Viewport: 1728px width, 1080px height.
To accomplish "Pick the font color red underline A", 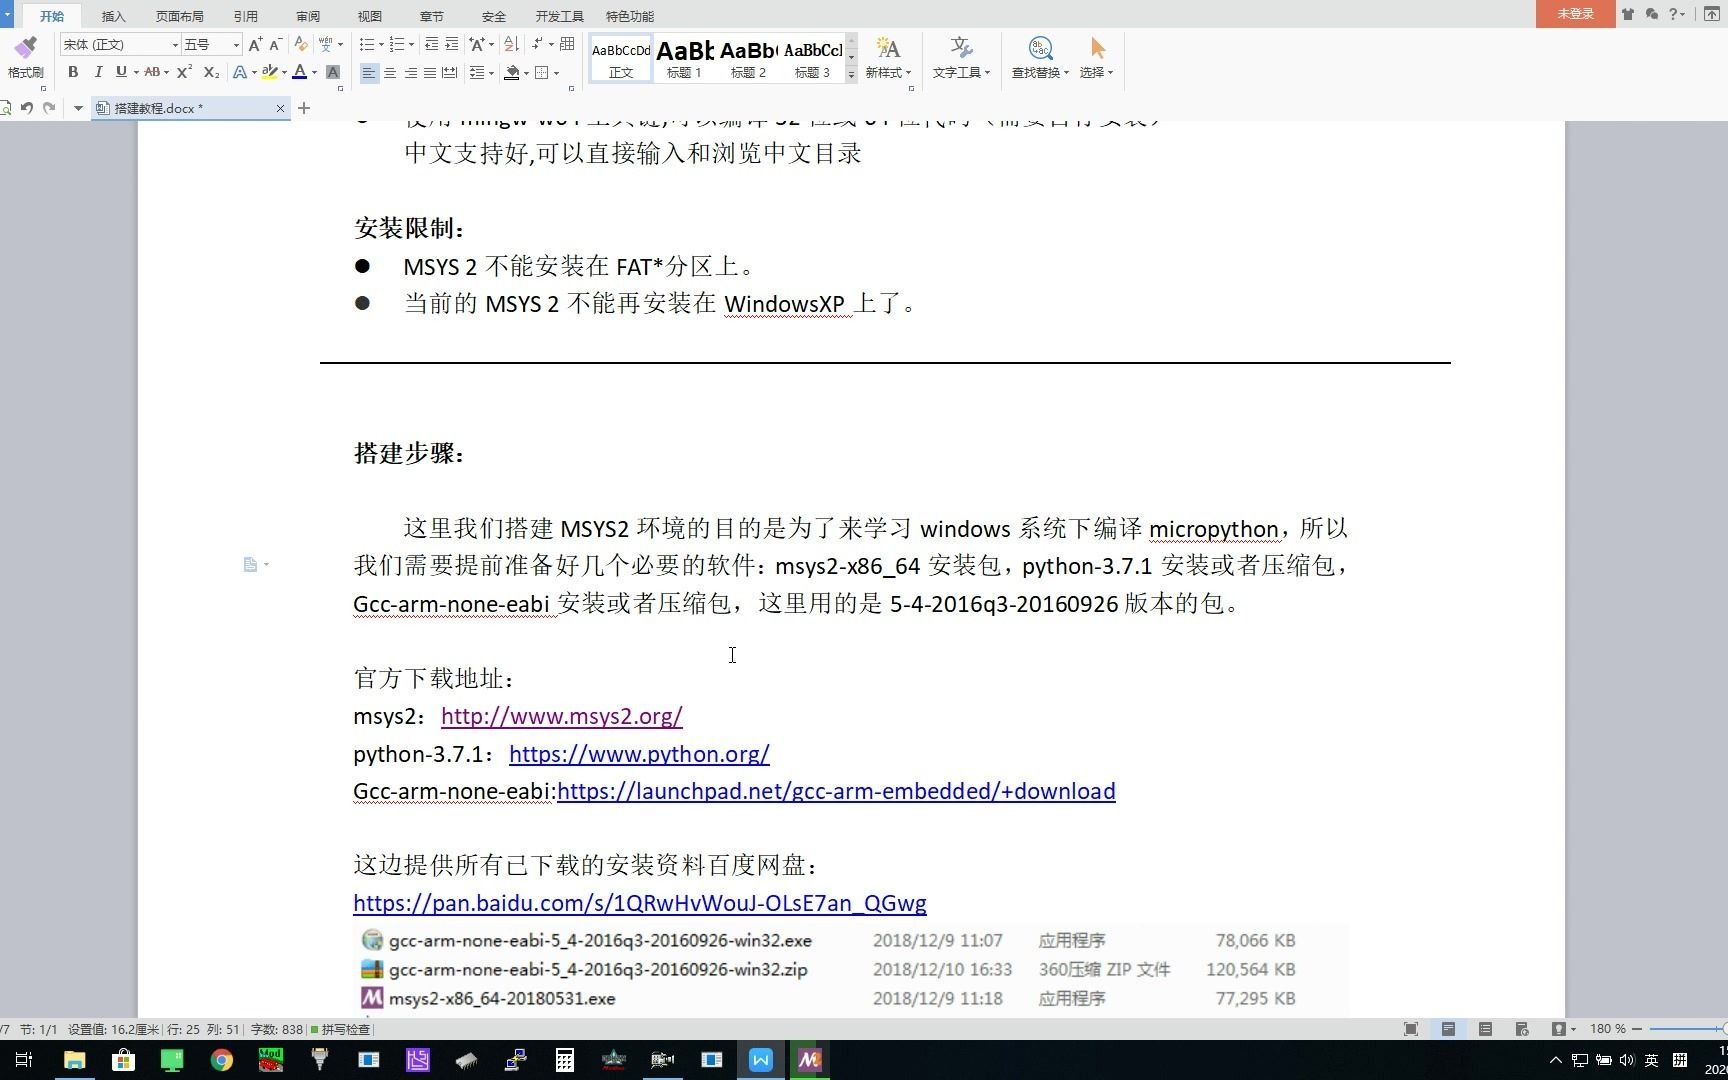I will pos(299,72).
